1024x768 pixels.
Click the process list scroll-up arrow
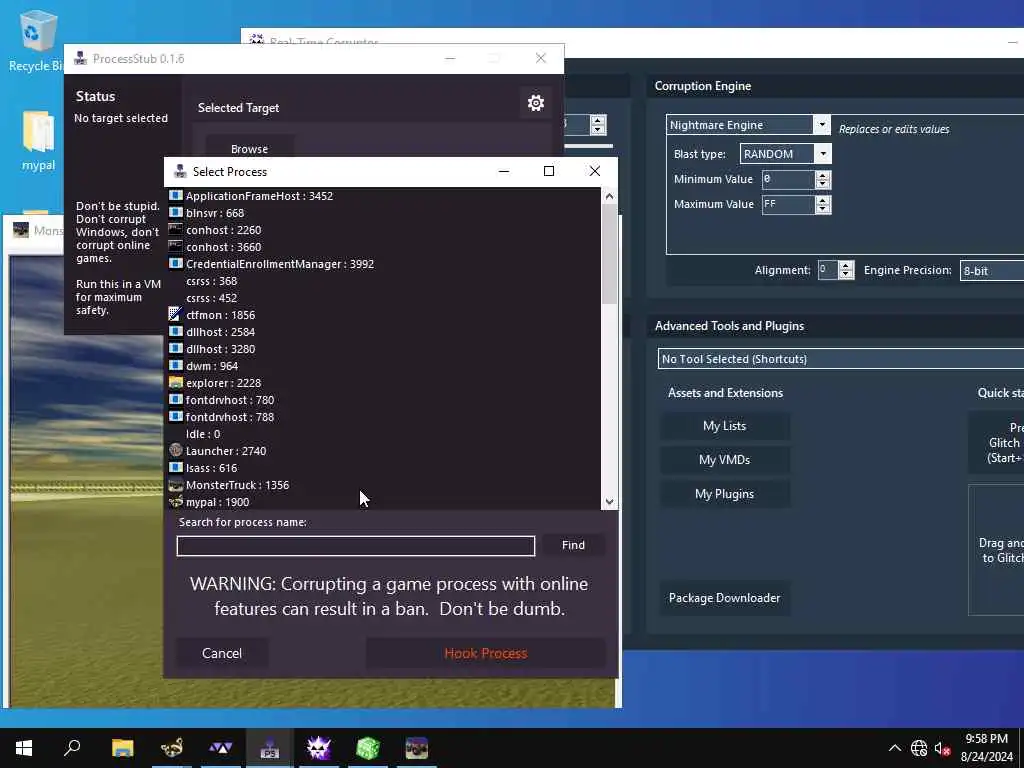click(x=609, y=196)
